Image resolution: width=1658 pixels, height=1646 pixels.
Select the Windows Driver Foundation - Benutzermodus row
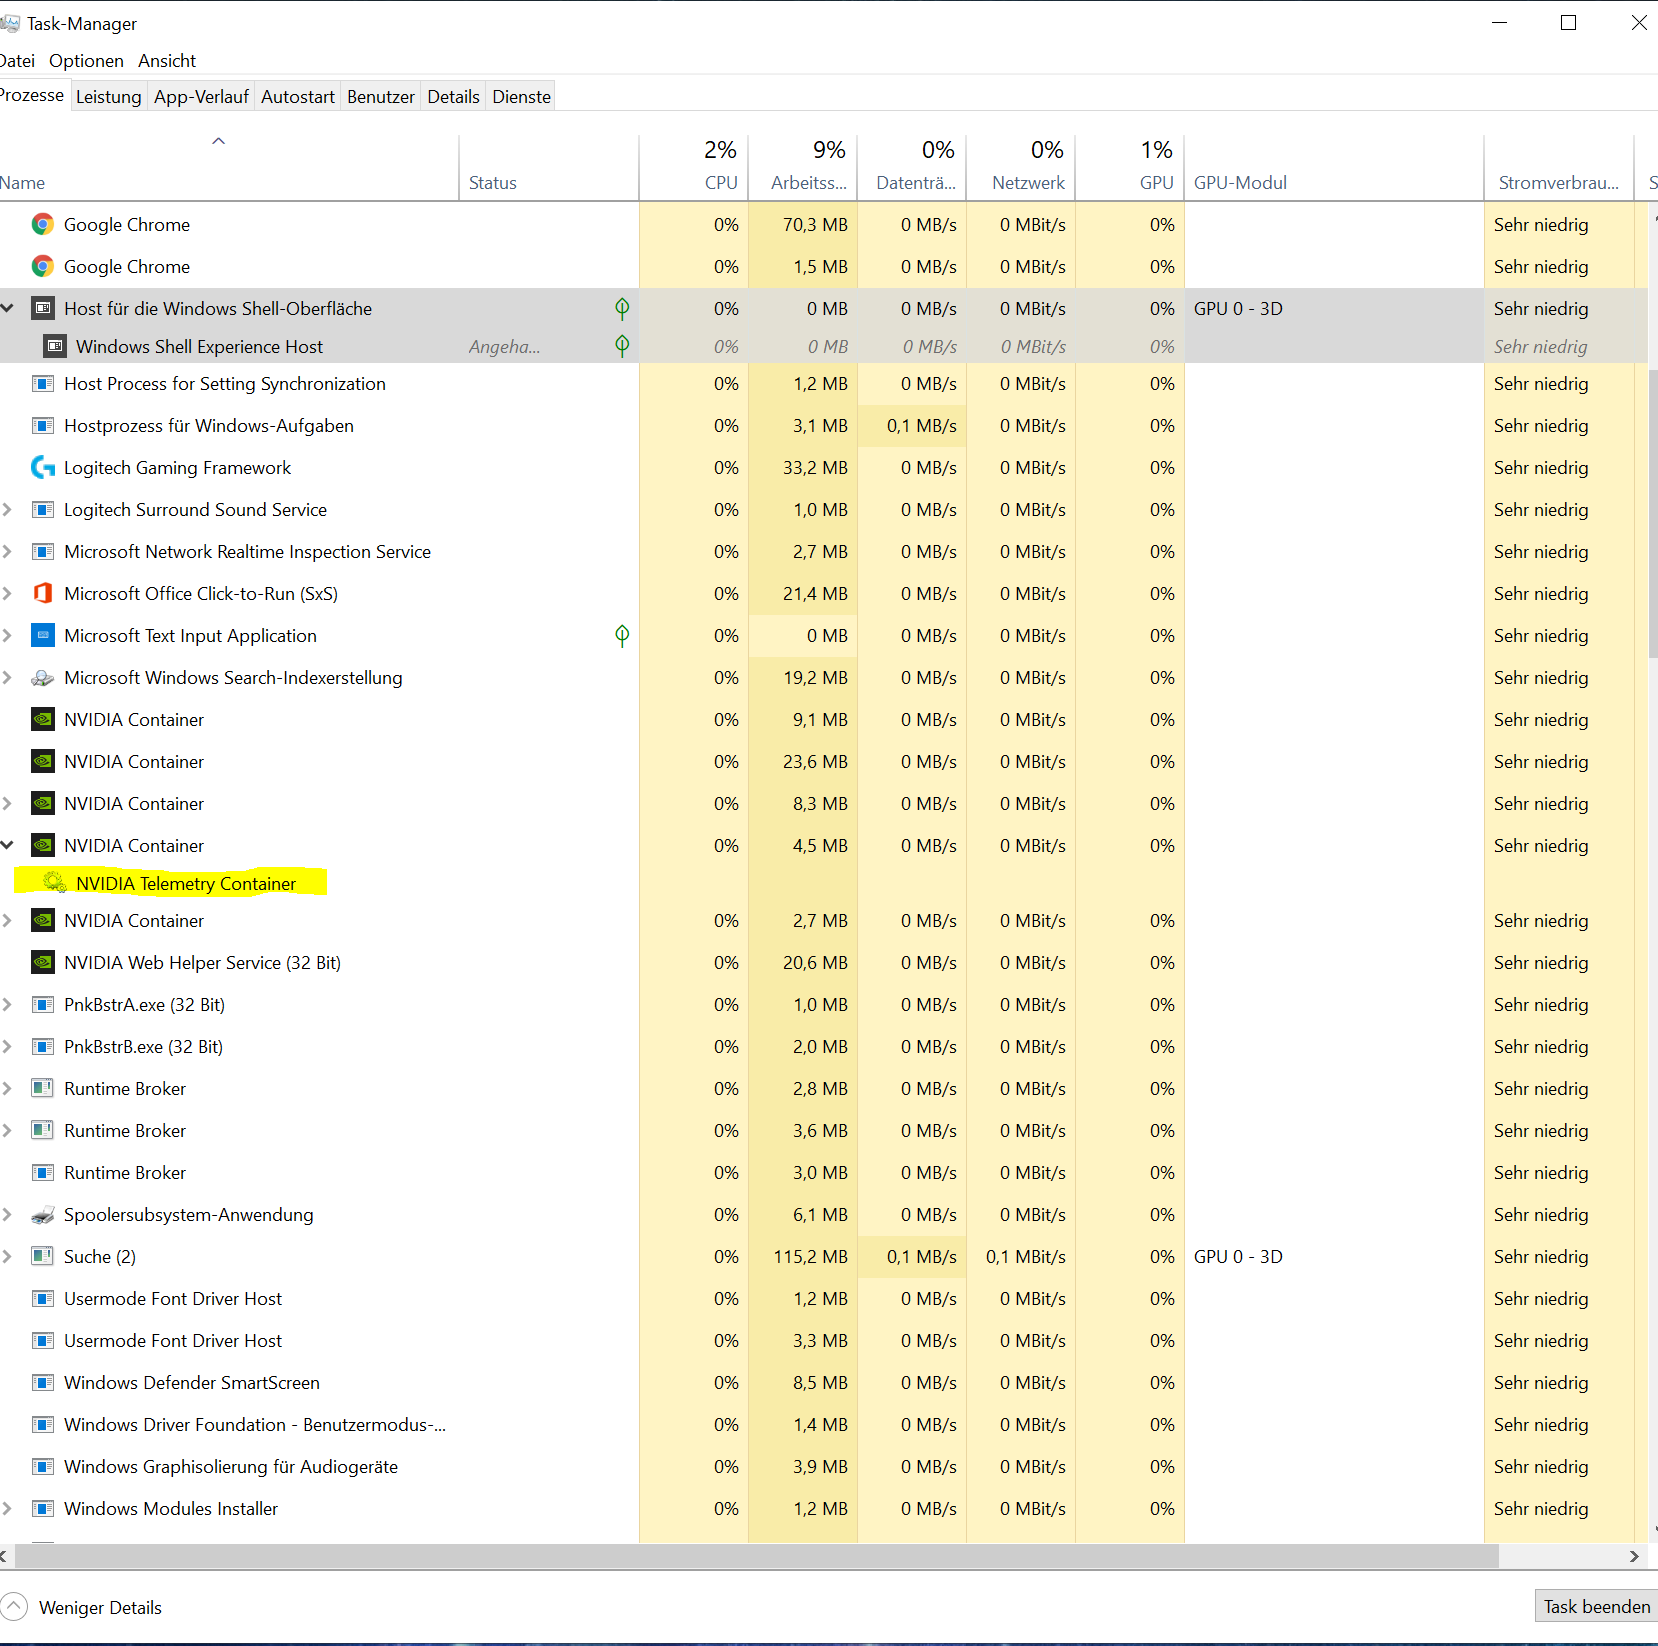pyautogui.click(x=824, y=1424)
